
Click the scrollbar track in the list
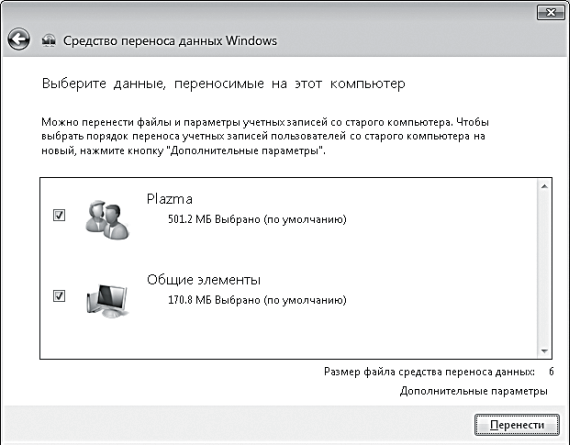[544, 269]
